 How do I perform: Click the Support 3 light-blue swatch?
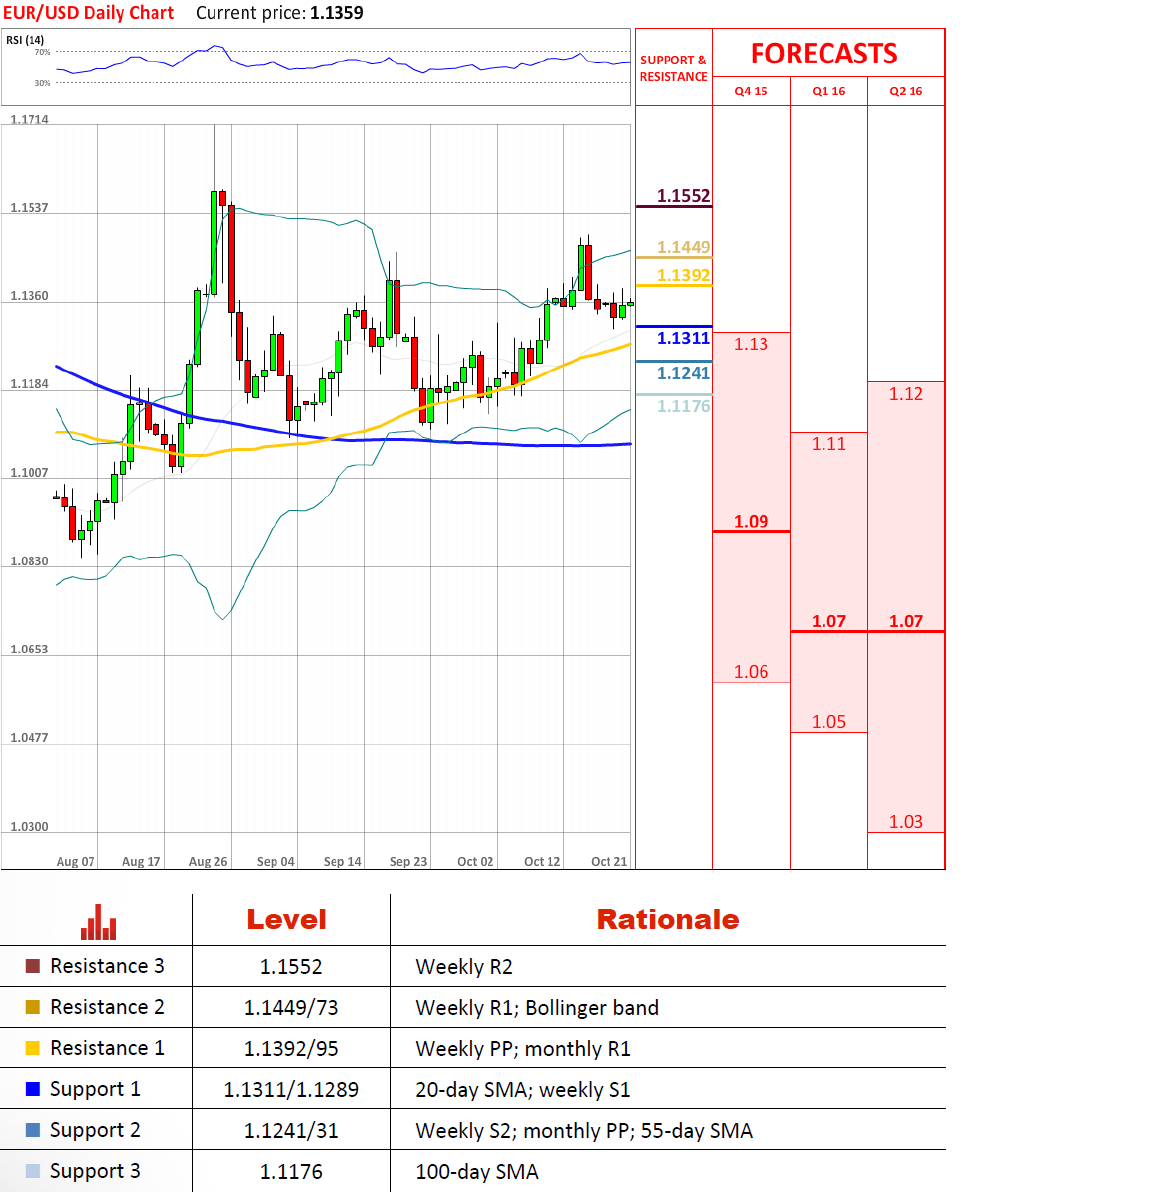tap(33, 1171)
